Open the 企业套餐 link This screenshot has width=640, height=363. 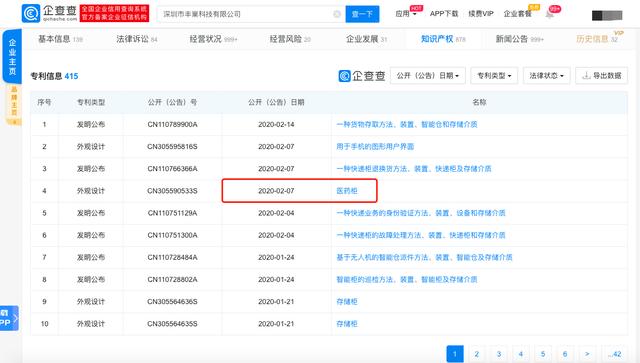click(x=518, y=13)
